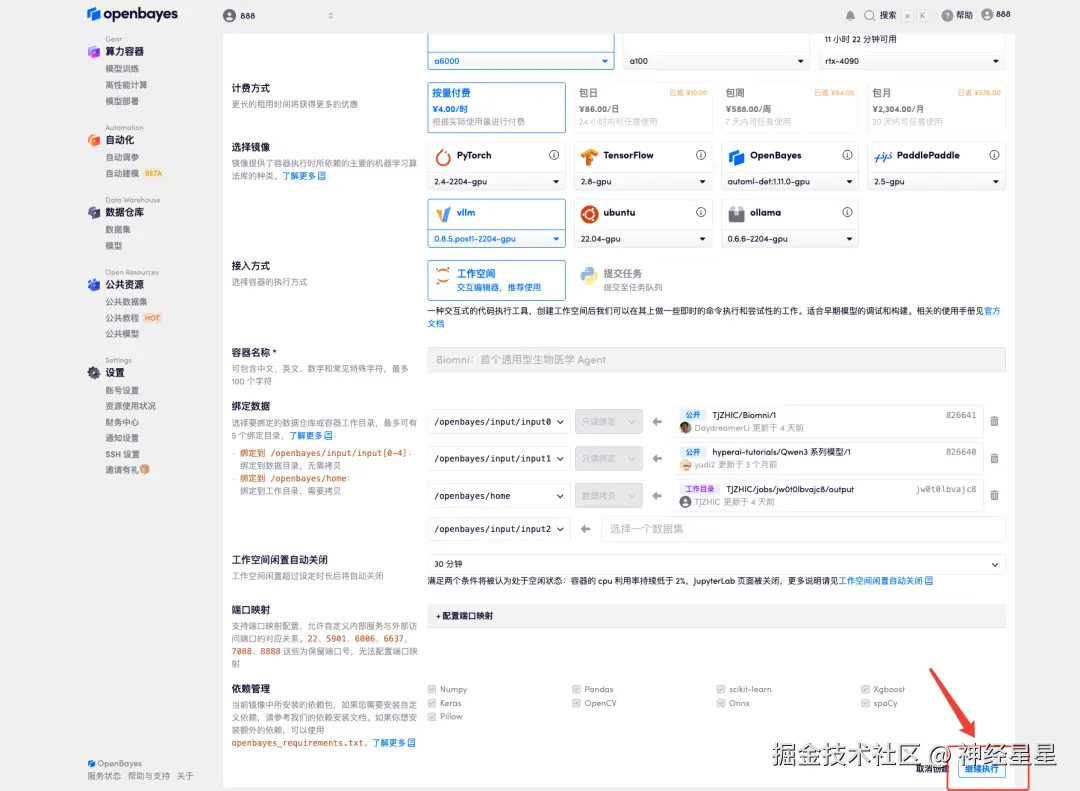Toggle the Pandas checkbox
This screenshot has width=1080, height=791.
(x=576, y=689)
